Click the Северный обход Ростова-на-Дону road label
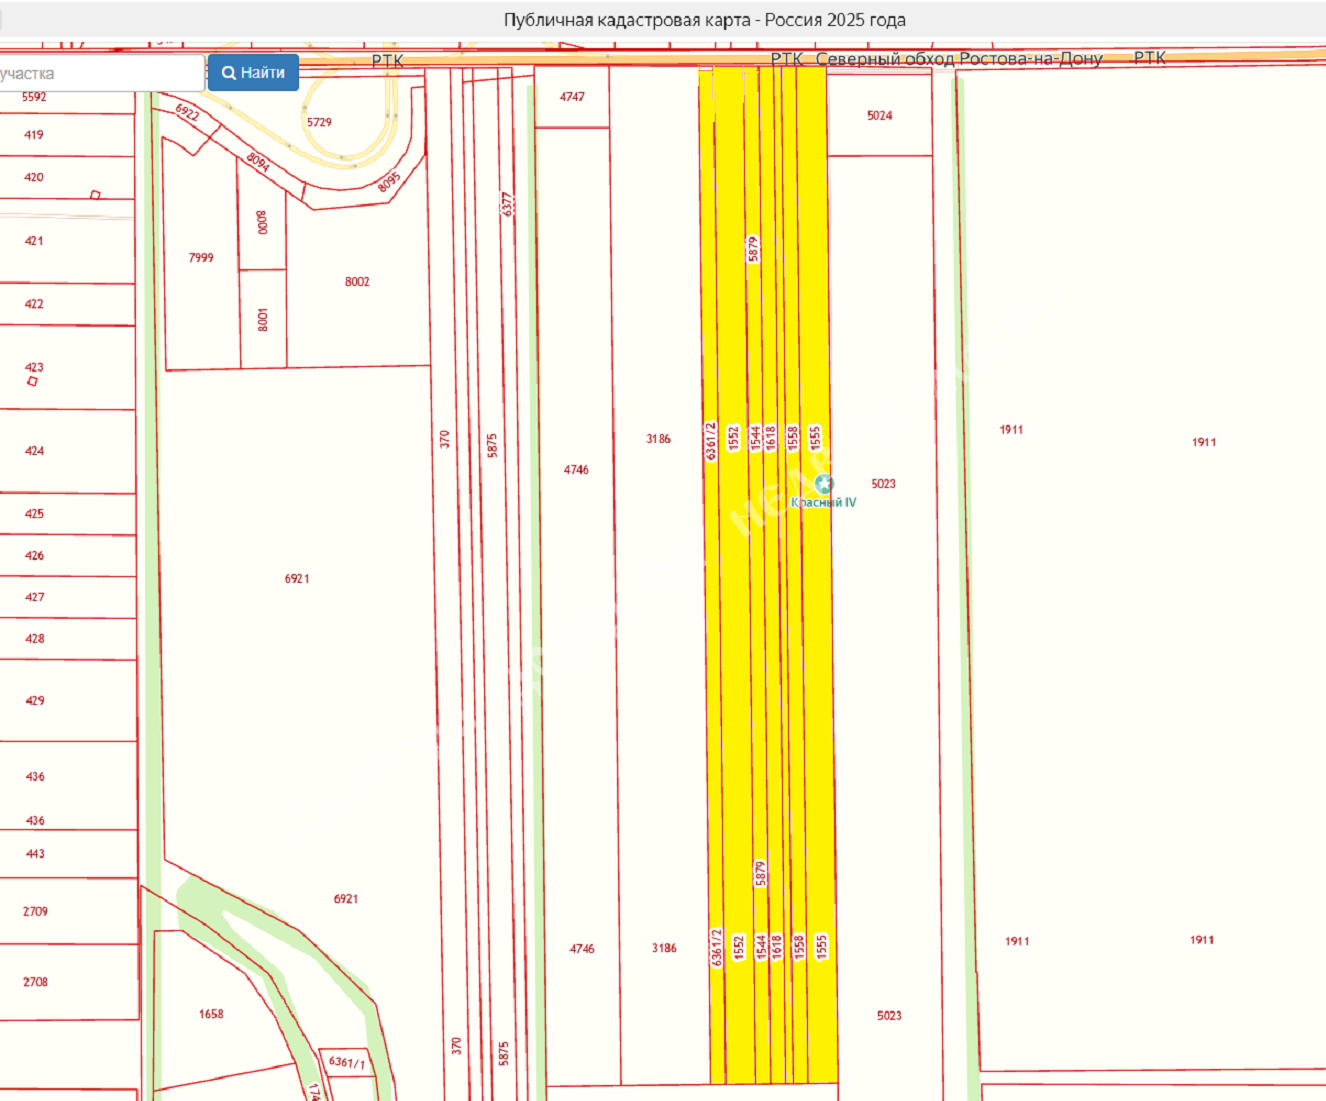1326x1101 pixels. click(958, 59)
